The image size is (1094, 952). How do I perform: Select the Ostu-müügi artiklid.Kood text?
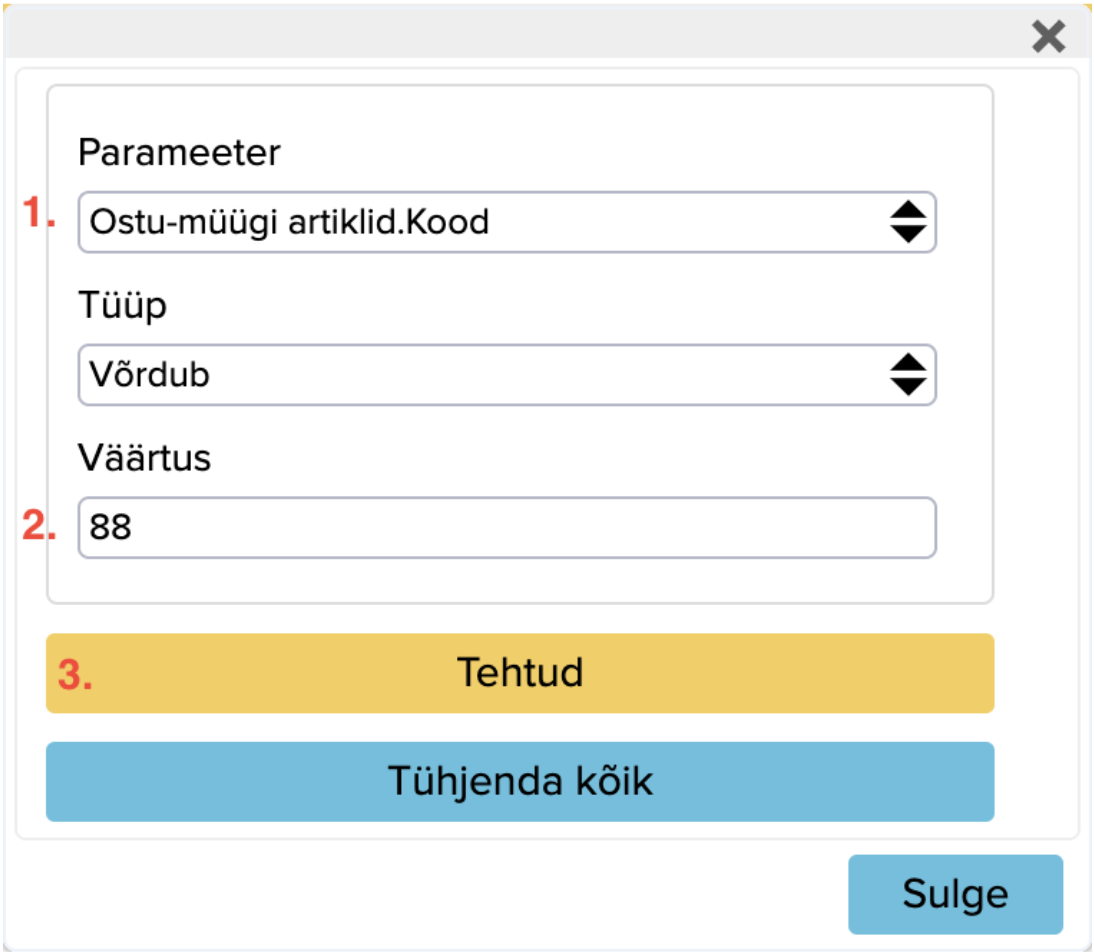click(289, 222)
